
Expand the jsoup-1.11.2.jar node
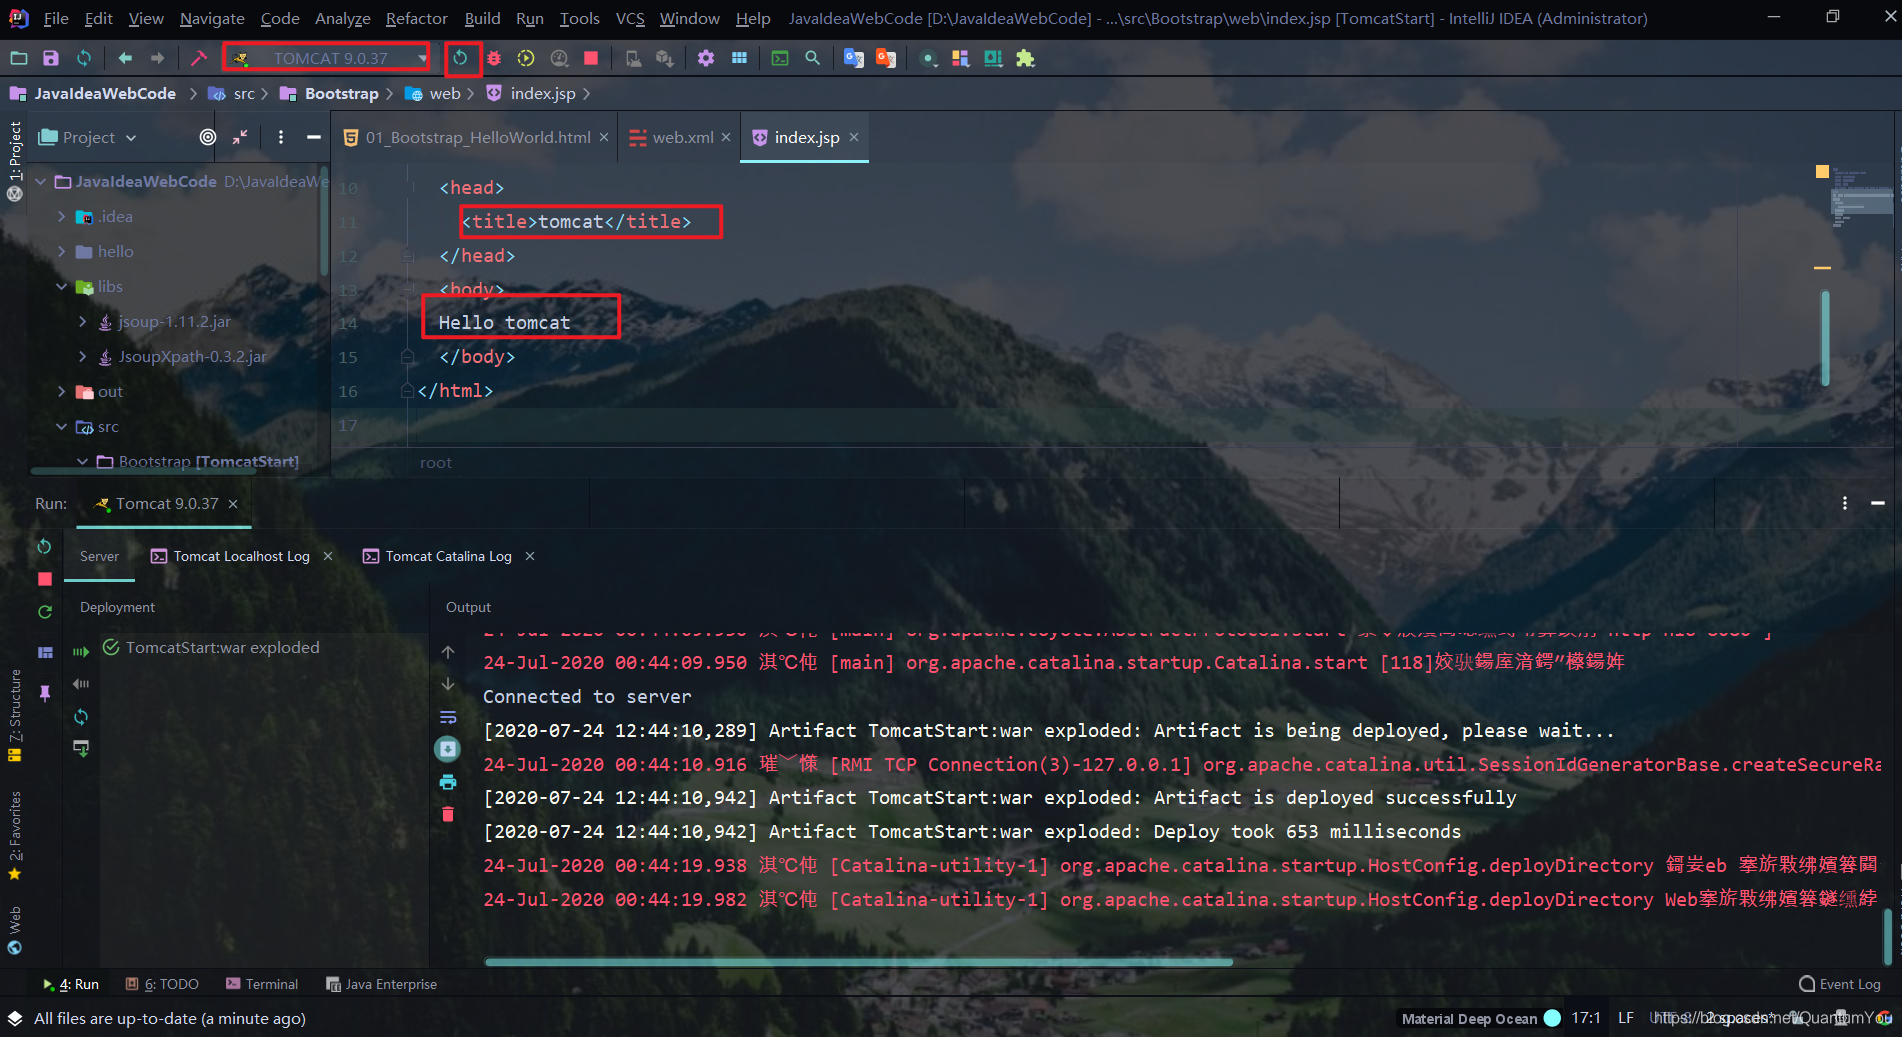click(x=82, y=321)
